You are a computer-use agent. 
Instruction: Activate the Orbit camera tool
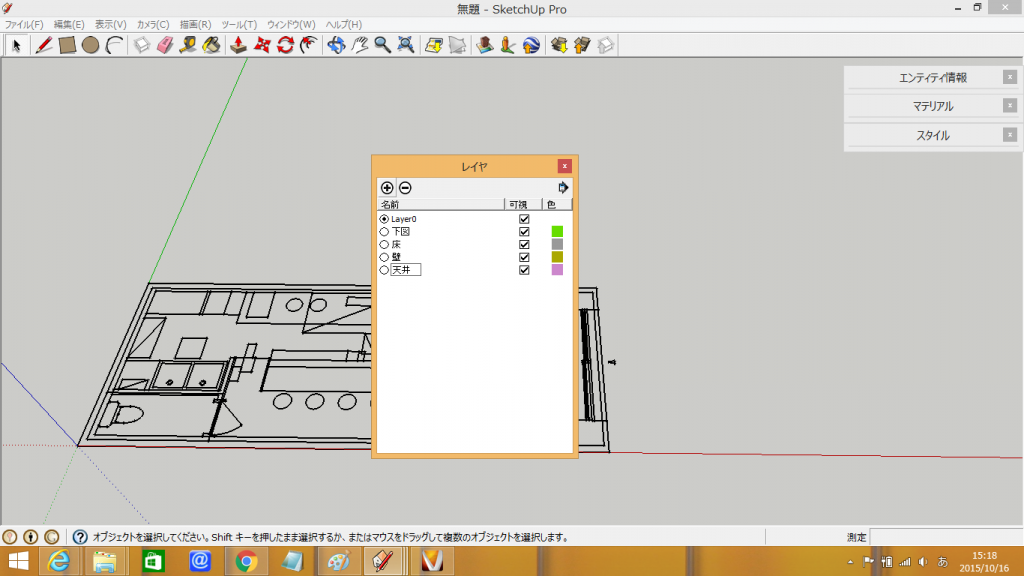[x=336, y=45]
